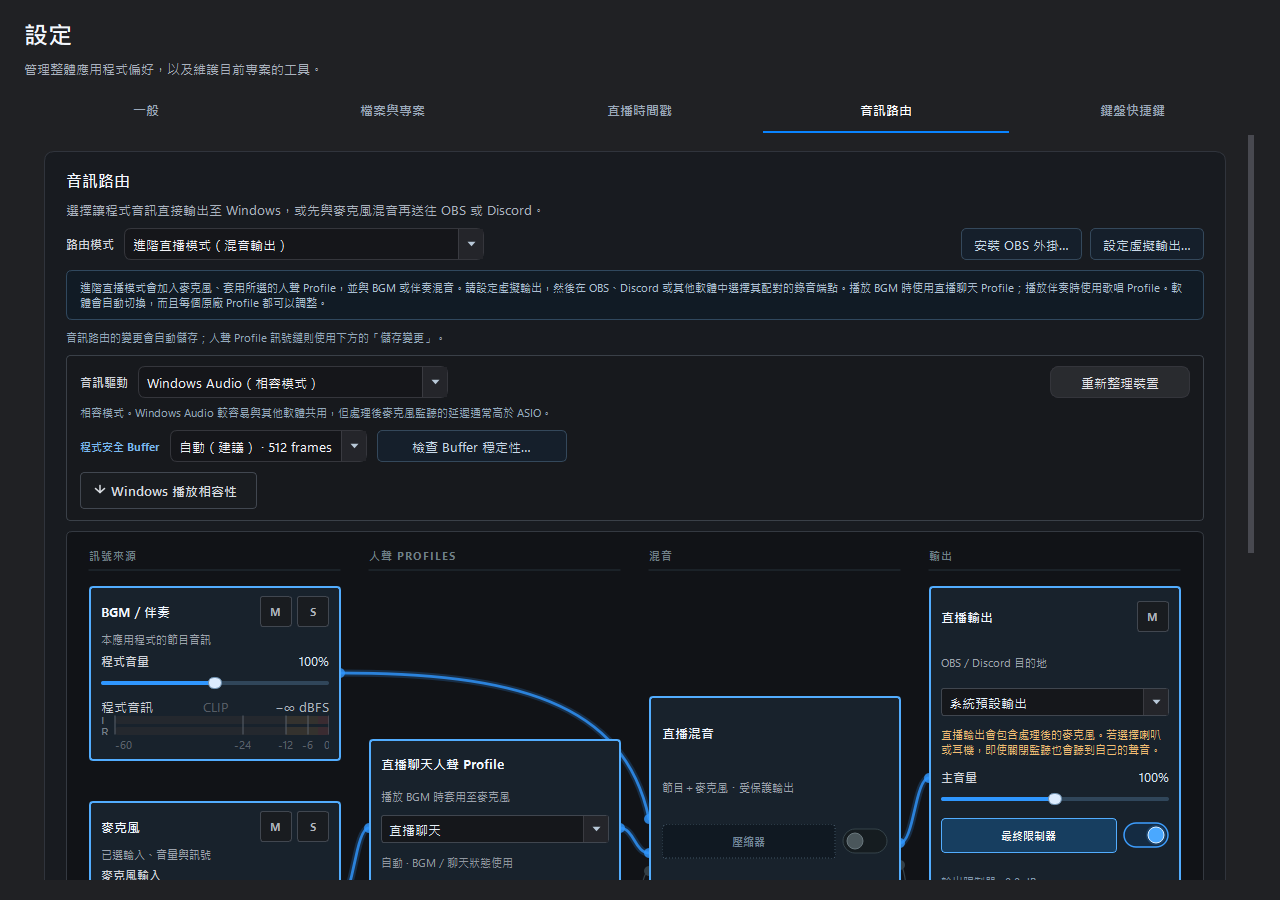Click the 程式安全 Buffer label
The image size is (1280, 900).
click(x=120, y=447)
